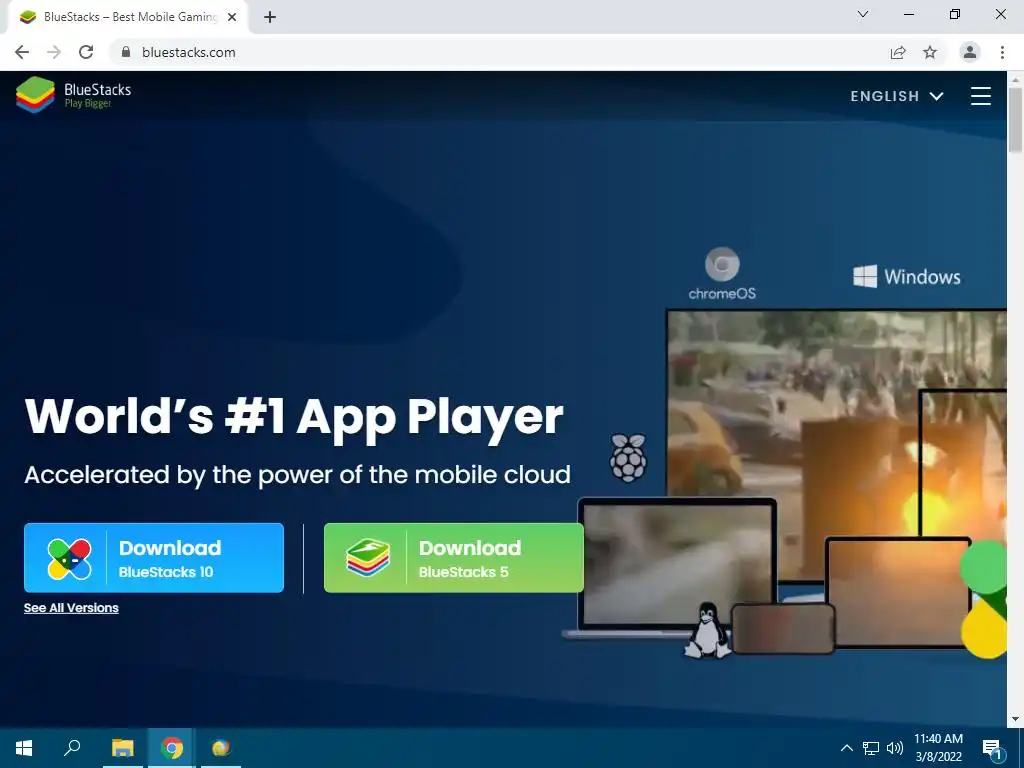
Task: Open the network status tray icon
Action: pos(871,748)
